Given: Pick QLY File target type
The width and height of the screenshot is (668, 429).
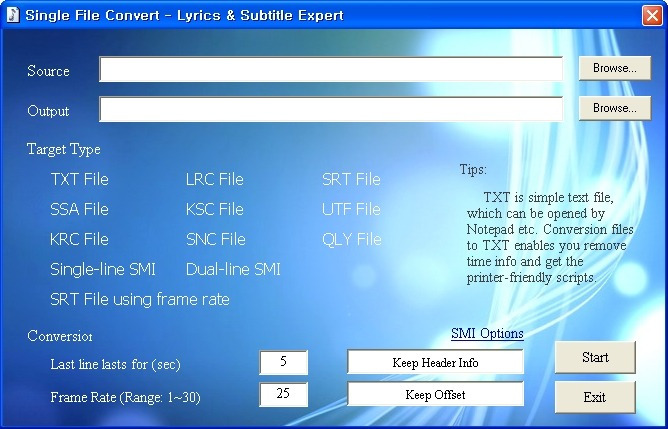Looking at the screenshot, I should [351, 239].
